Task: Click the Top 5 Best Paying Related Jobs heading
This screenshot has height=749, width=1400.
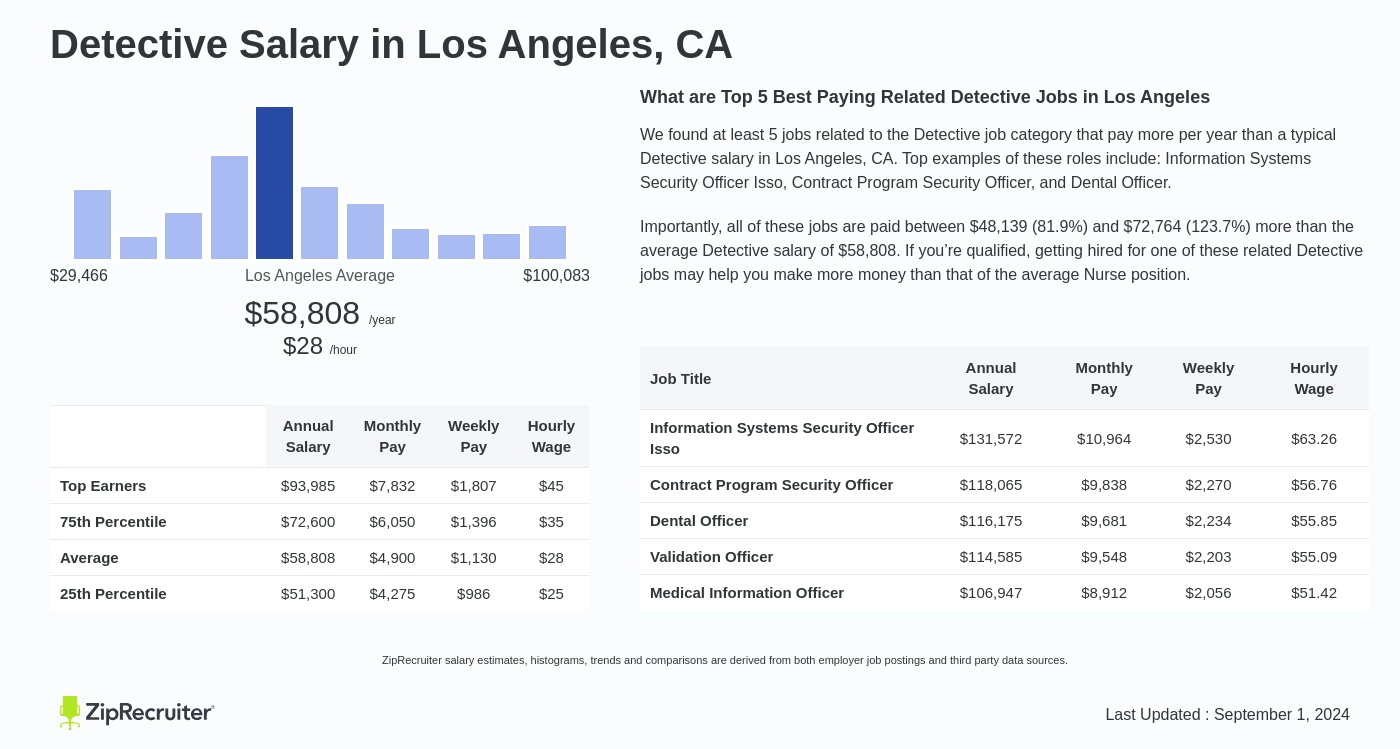Action: 925,97
